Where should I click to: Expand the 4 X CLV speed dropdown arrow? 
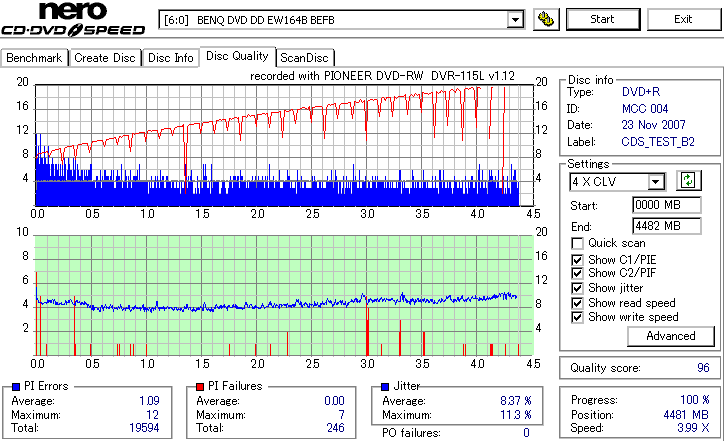656,182
